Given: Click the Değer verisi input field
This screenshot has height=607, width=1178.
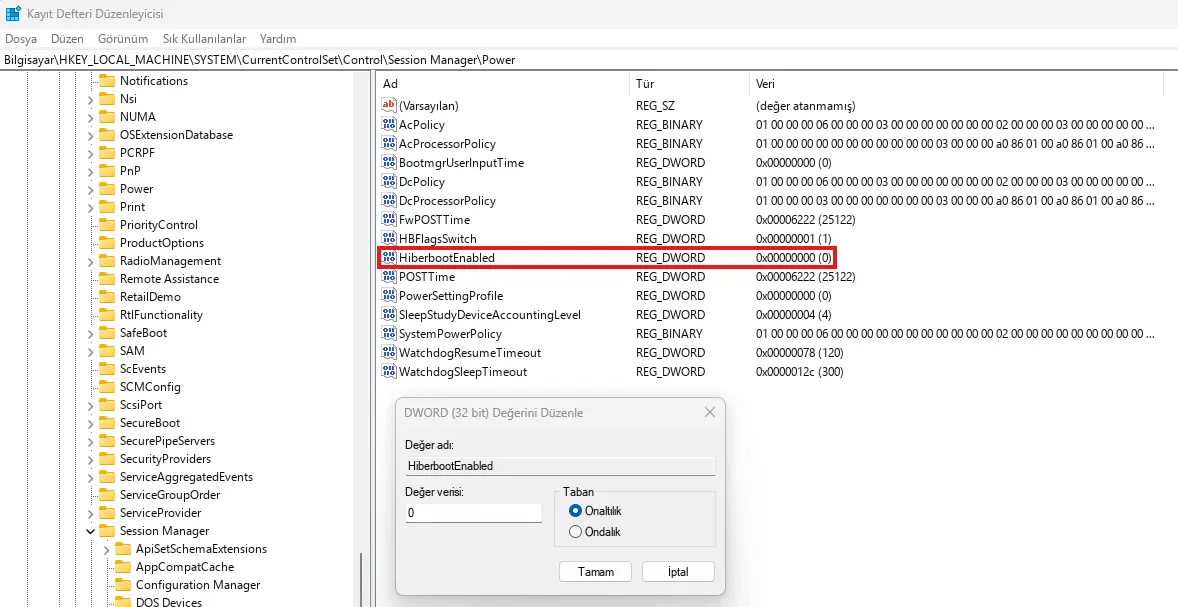Looking at the screenshot, I should (x=473, y=513).
